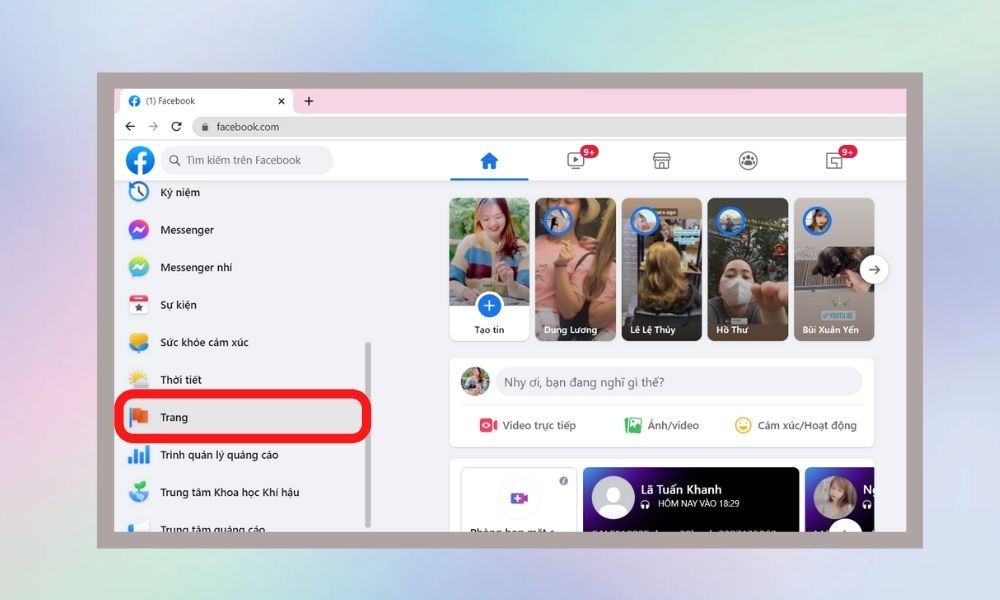The width and height of the screenshot is (1000, 600).
Task: Click the Facebook logo icon
Action: point(140,160)
